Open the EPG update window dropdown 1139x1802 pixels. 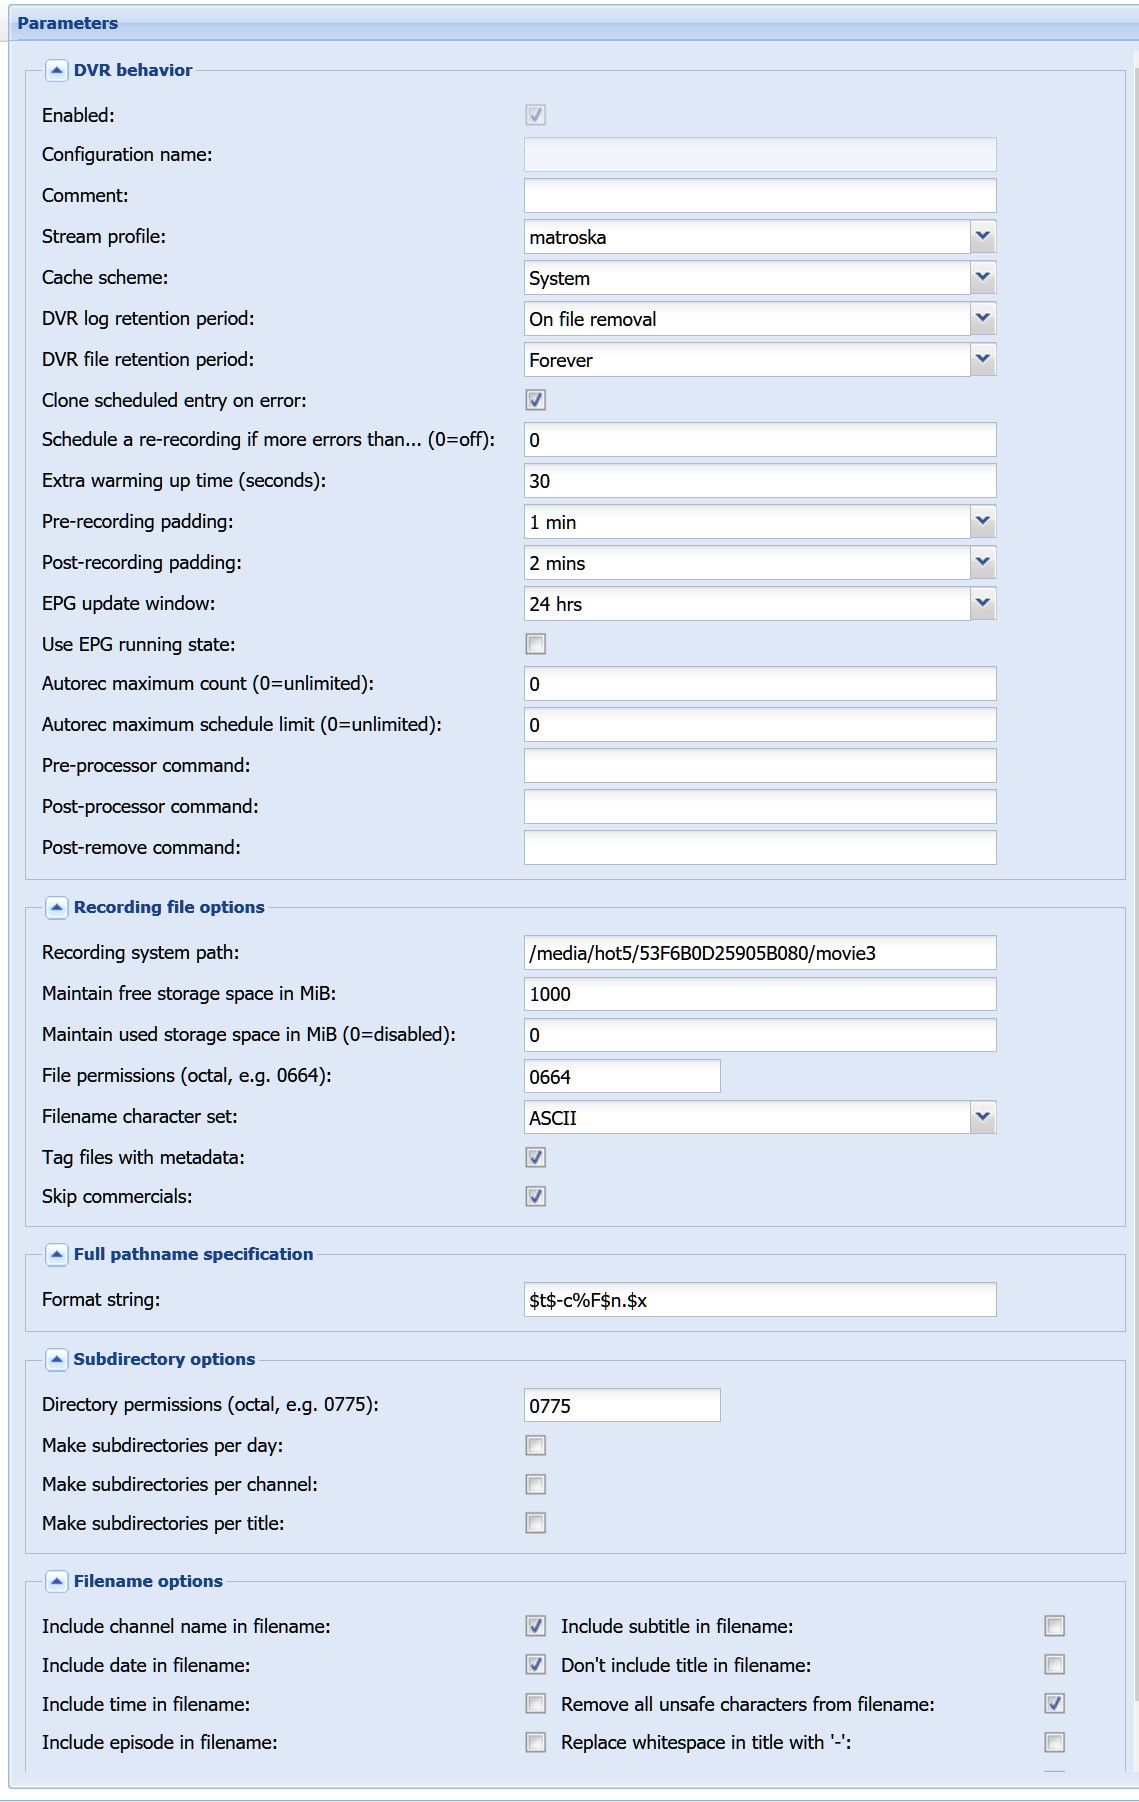coord(983,604)
